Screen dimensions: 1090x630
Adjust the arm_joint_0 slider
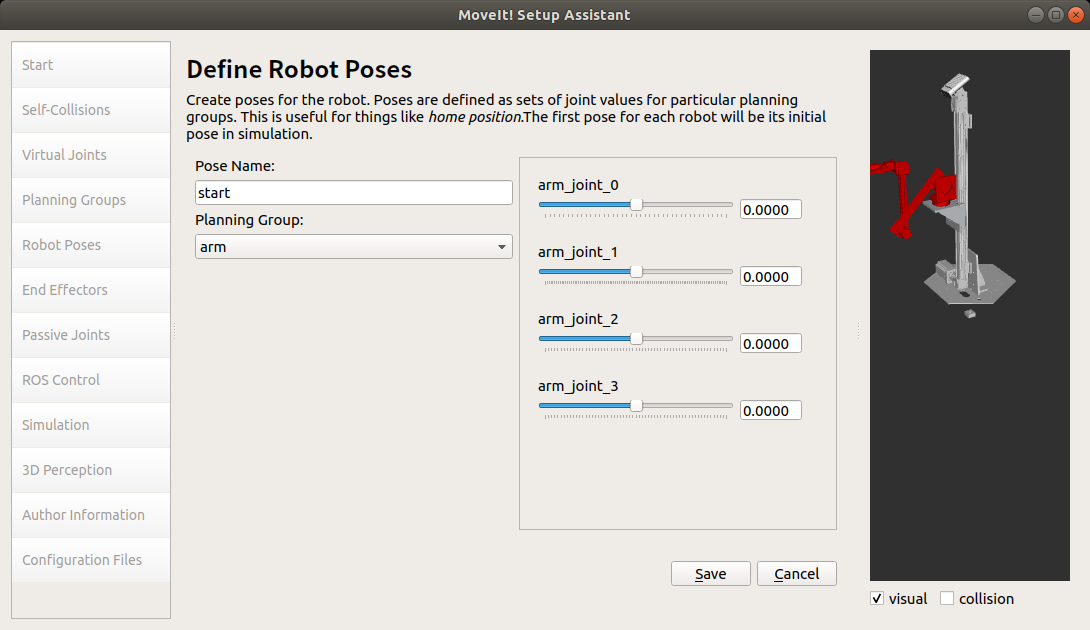tap(635, 205)
